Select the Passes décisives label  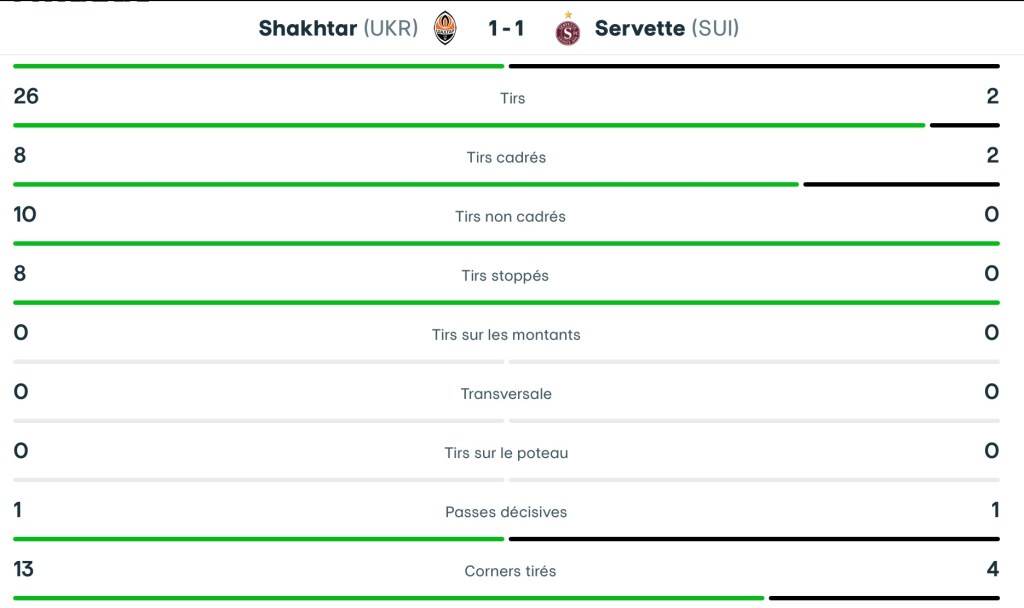tap(506, 511)
